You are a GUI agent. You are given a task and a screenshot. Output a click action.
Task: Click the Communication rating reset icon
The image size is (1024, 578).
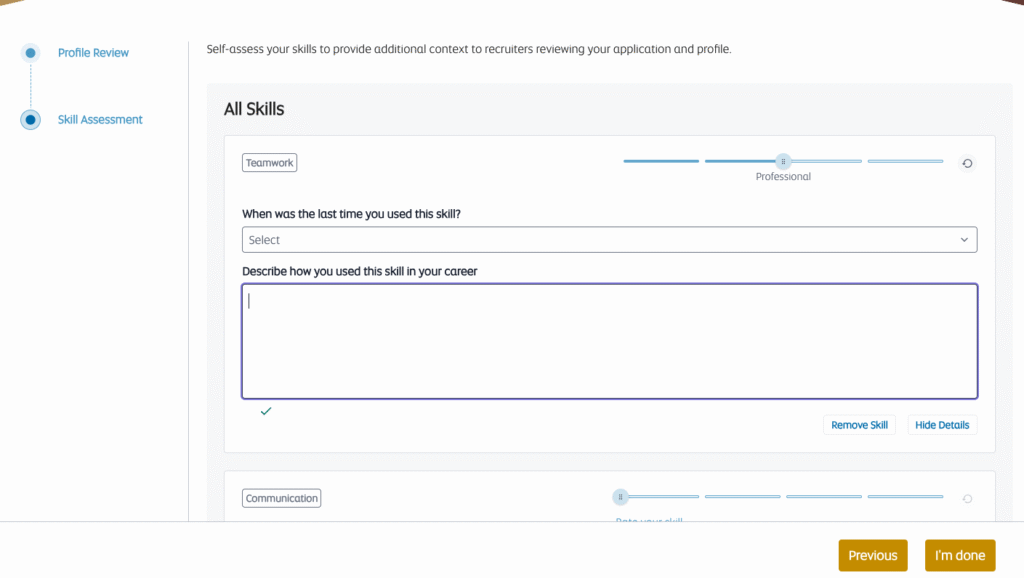[x=967, y=498]
